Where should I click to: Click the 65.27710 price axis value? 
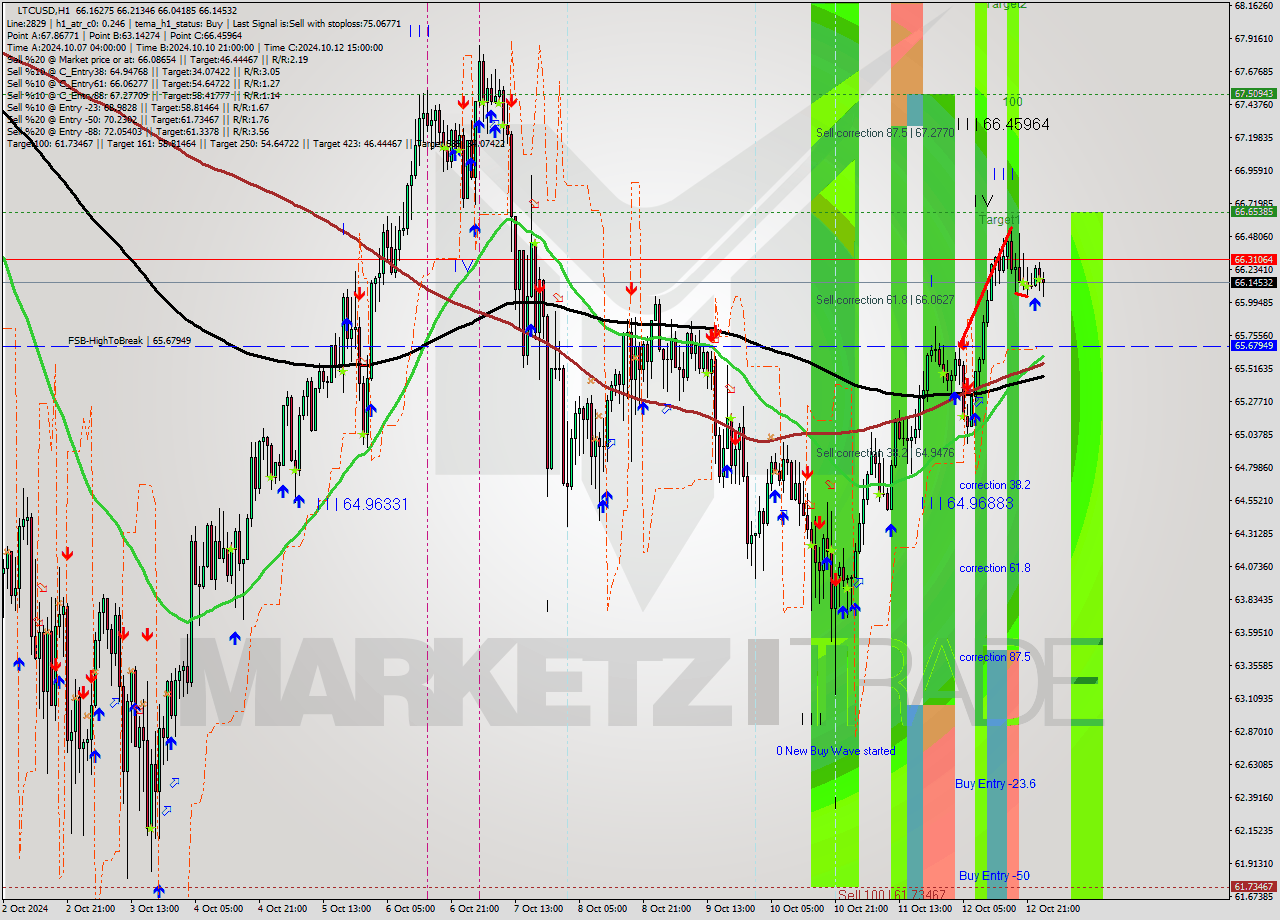coord(1253,401)
